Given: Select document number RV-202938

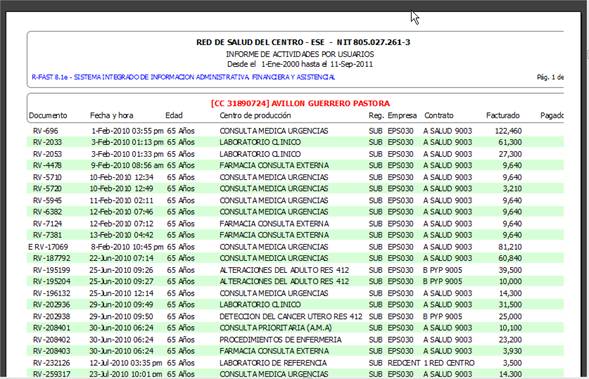Looking at the screenshot, I should click(x=51, y=317).
